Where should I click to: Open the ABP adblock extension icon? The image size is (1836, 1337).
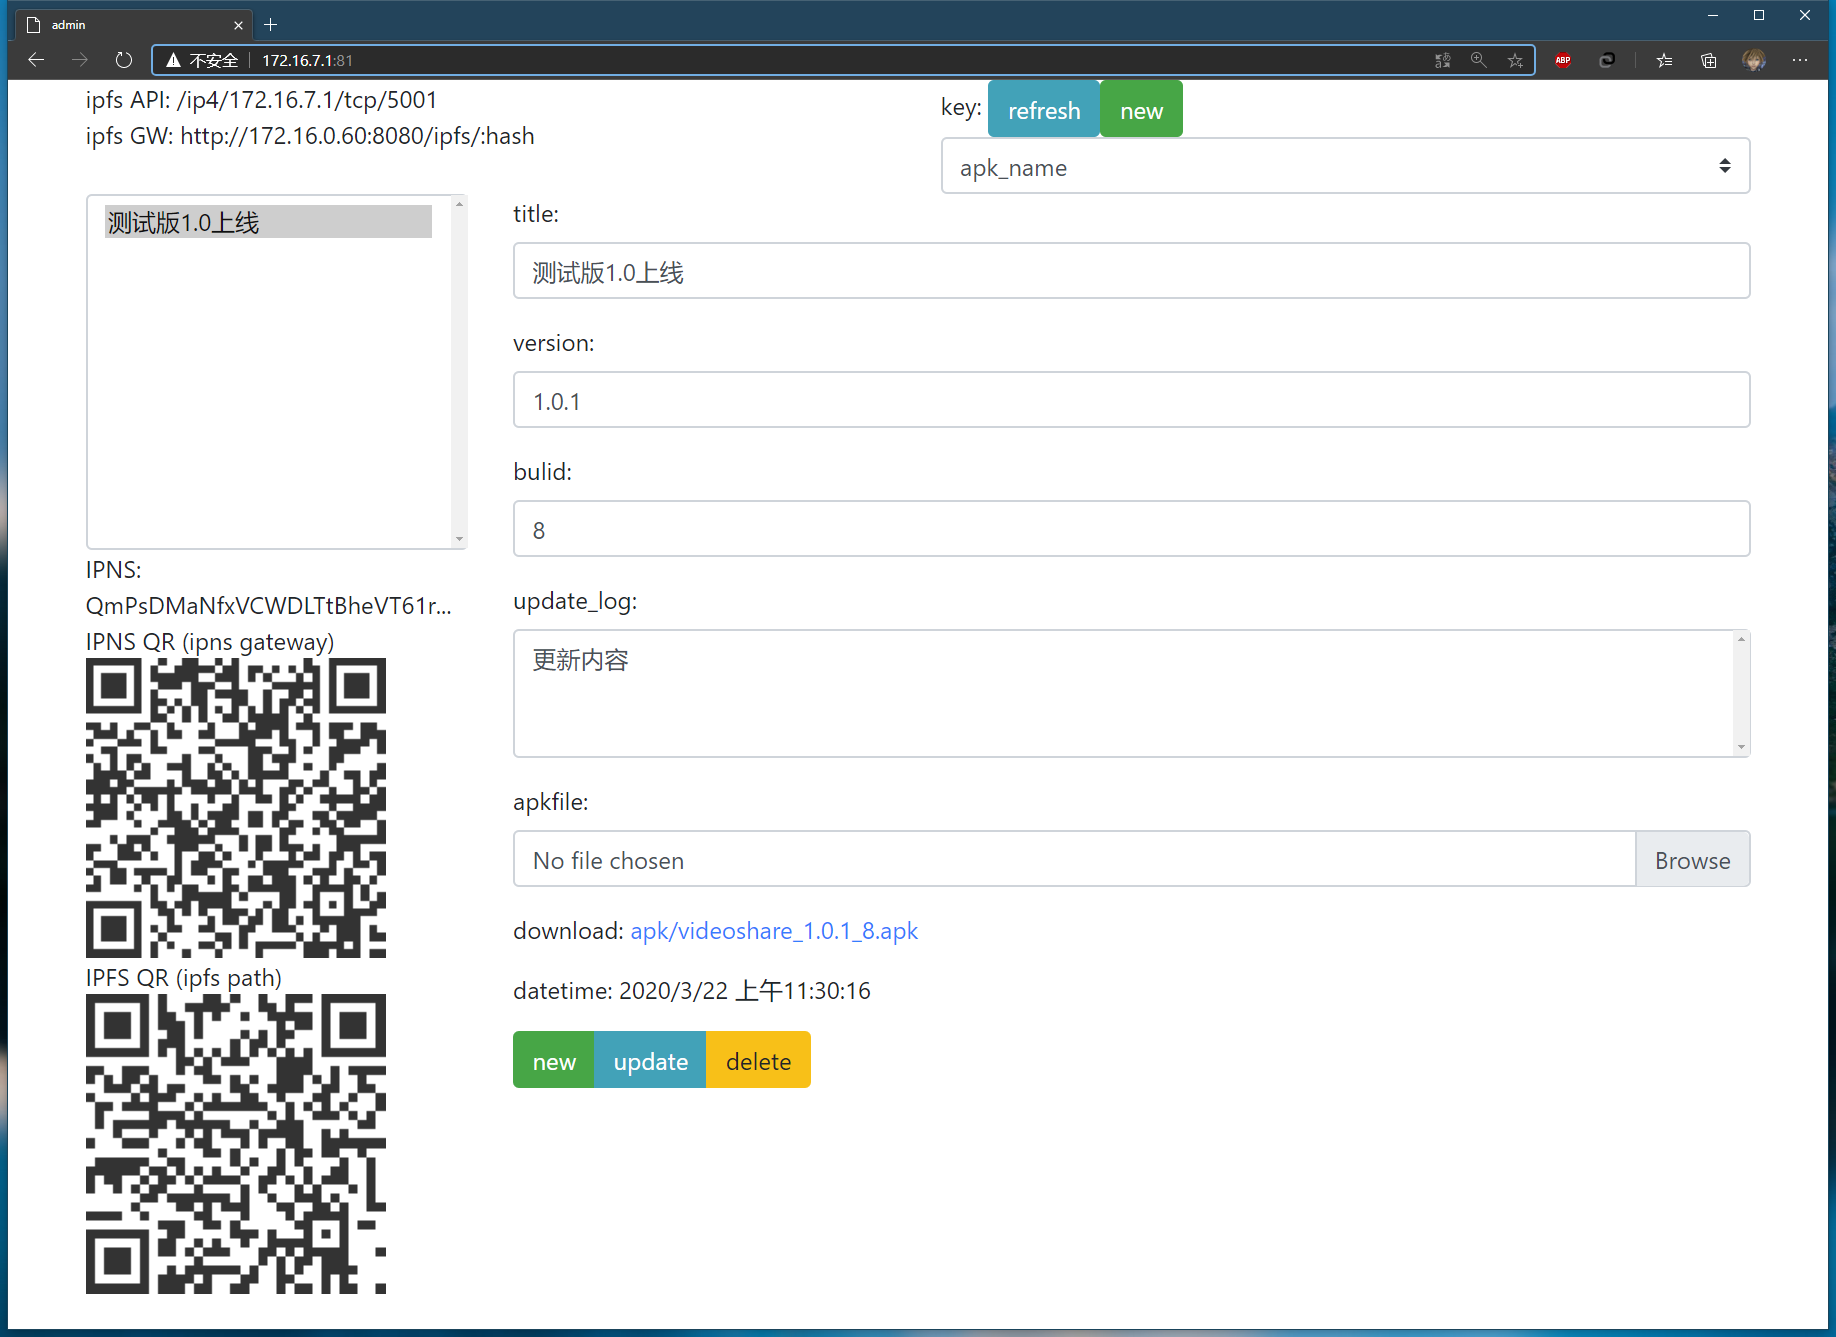point(1563,60)
